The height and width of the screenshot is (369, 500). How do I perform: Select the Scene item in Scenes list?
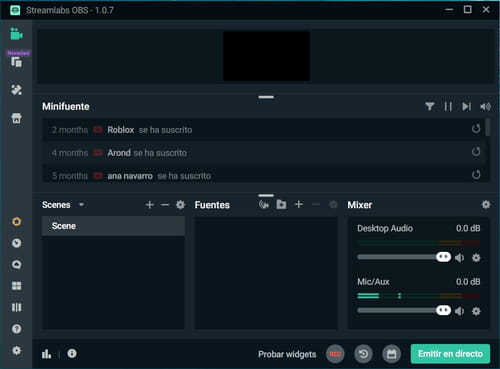point(113,226)
